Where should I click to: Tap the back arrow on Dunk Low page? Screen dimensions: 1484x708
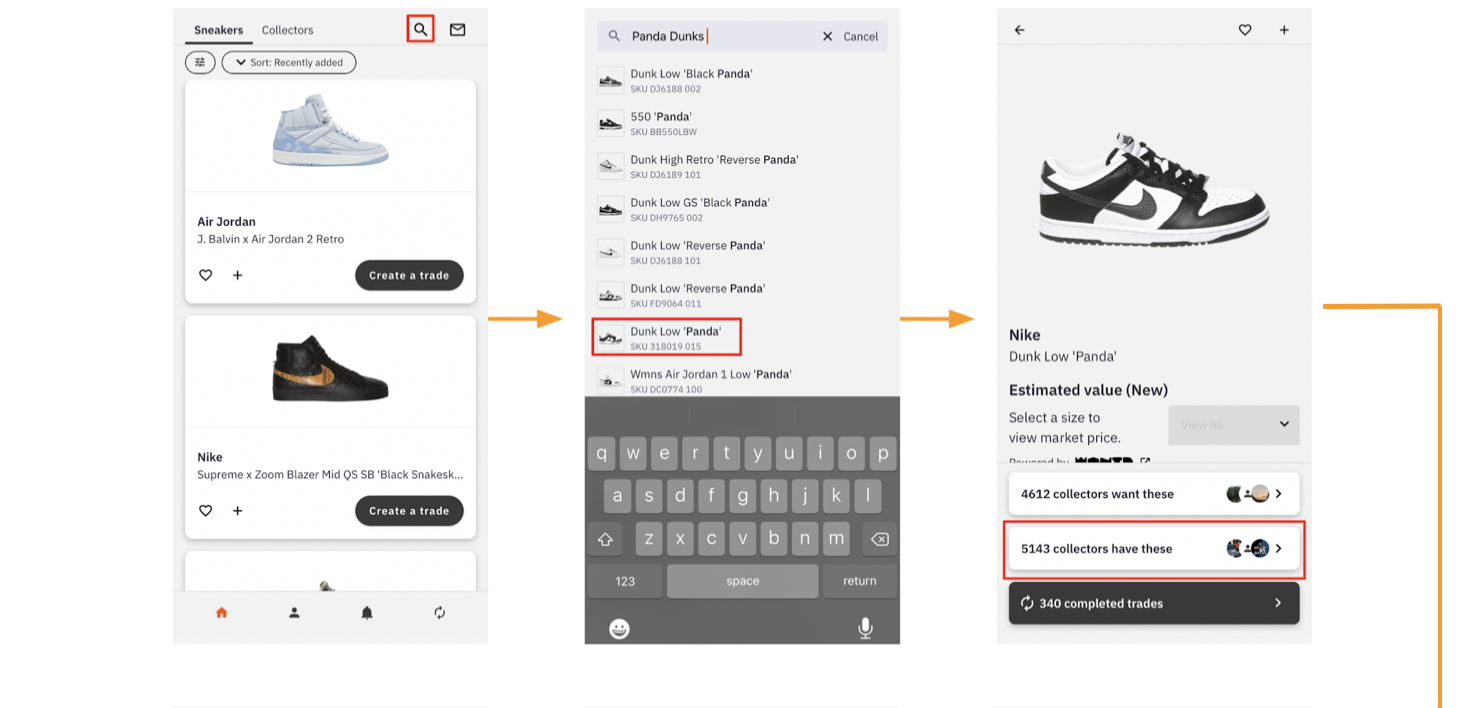[1020, 30]
